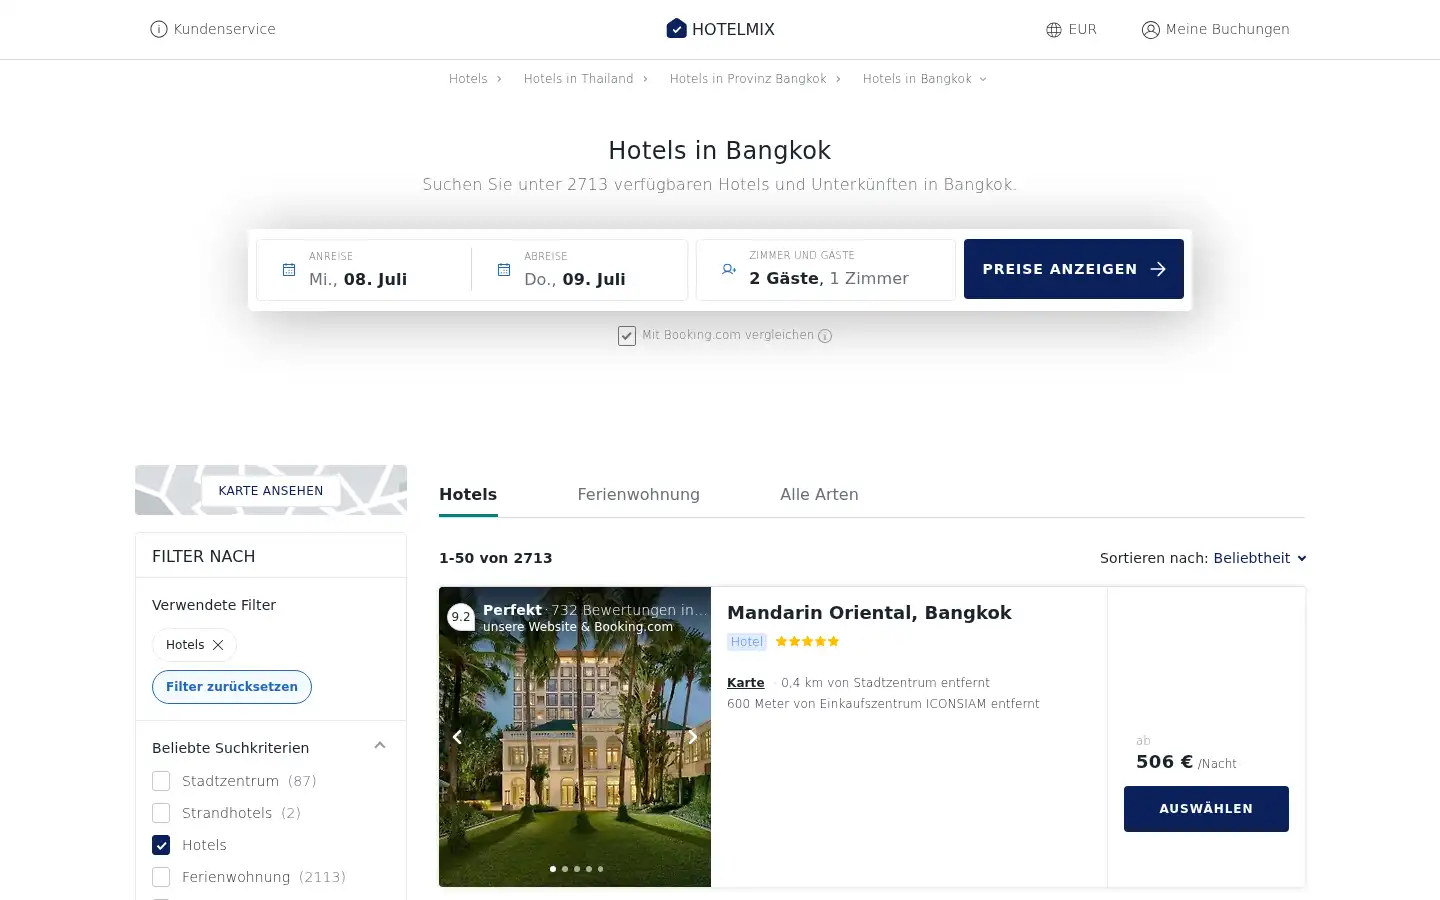This screenshot has width=1440, height=900.
Task: Open the Zimmer und Gäste selector
Action: tap(826, 270)
